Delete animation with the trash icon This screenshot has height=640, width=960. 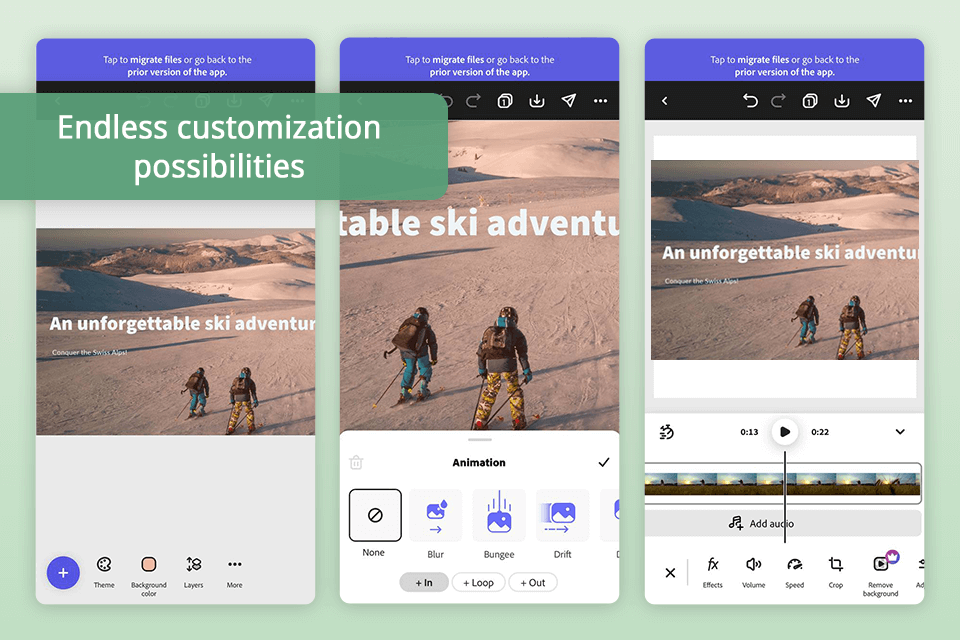pos(356,462)
